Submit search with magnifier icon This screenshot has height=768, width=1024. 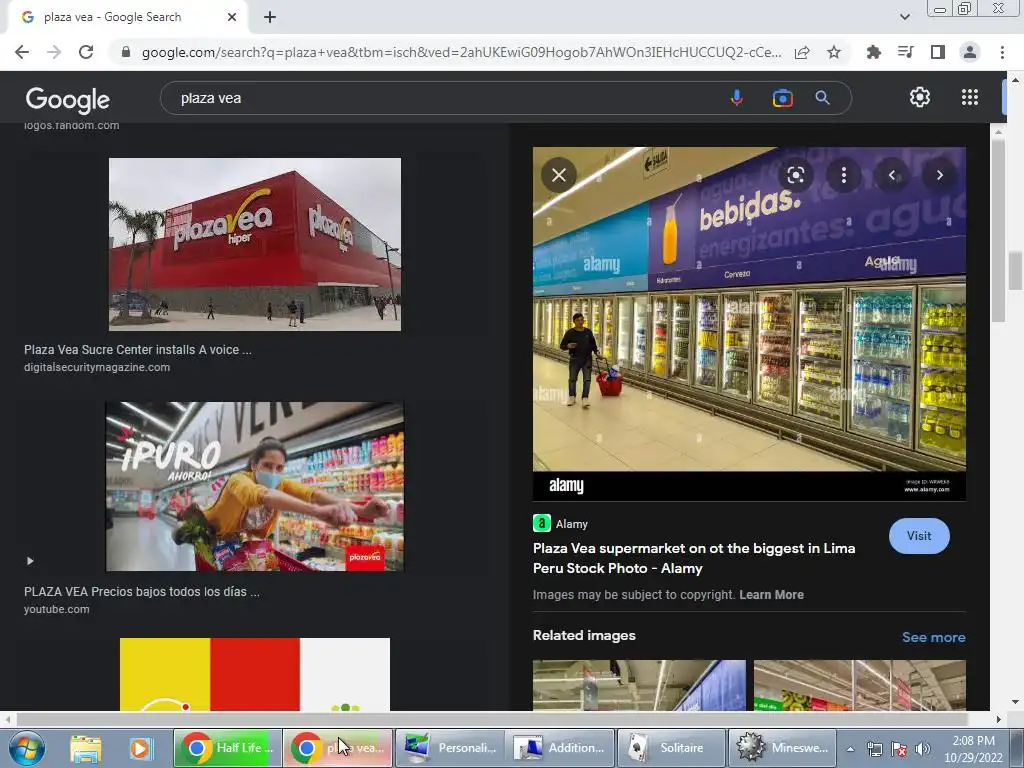click(x=822, y=98)
